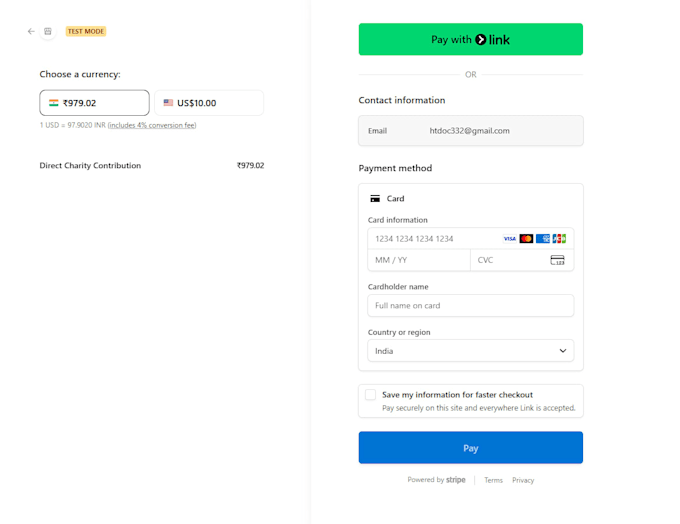Click the Email contact field
Image resolution: width=680 pixels, height=524 pixels.
pyautogui.click(x=471, y=131)
